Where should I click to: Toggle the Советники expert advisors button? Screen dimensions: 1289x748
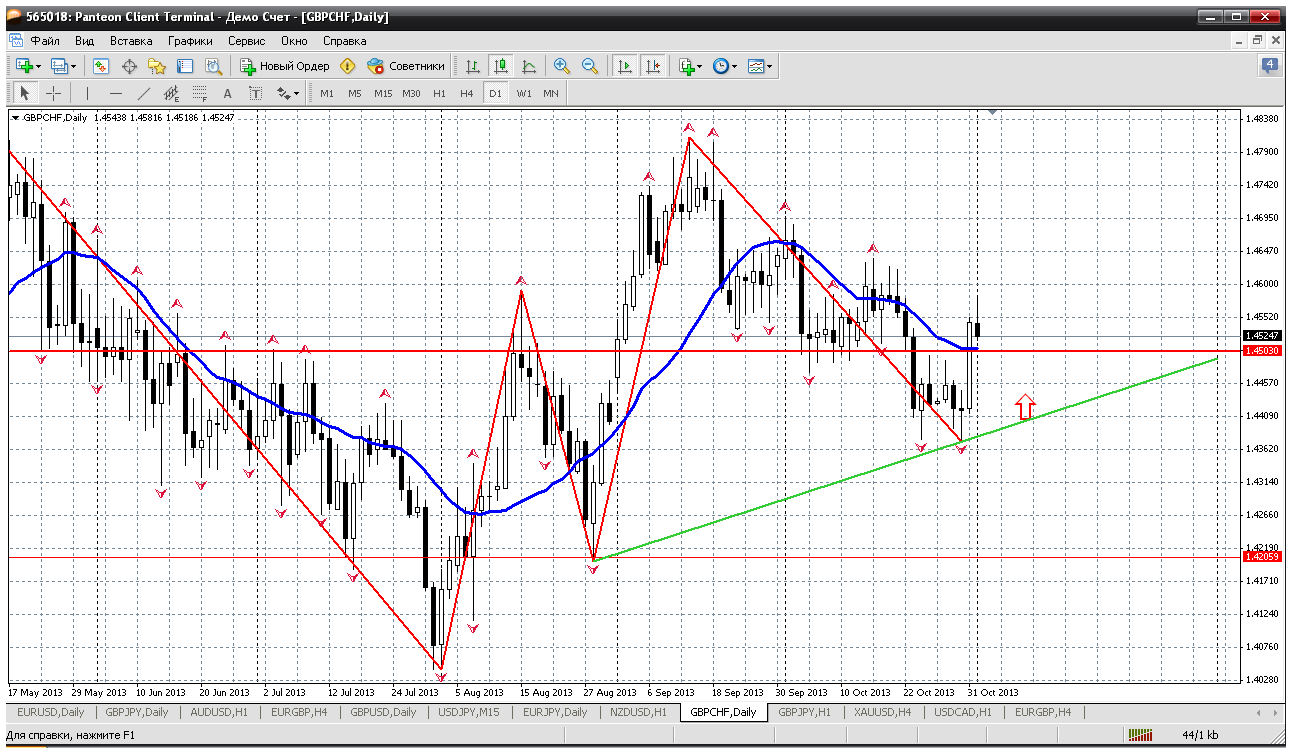tap(406, 66)
